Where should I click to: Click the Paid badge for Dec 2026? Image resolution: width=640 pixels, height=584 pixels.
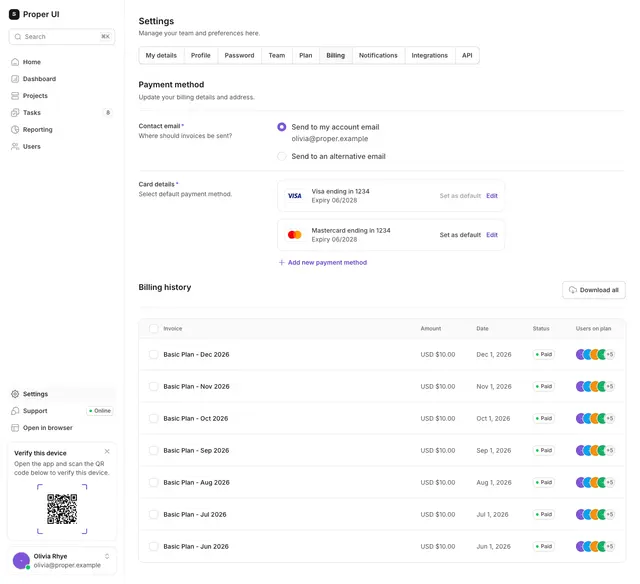pyautogui.click(x=544, y=354)
